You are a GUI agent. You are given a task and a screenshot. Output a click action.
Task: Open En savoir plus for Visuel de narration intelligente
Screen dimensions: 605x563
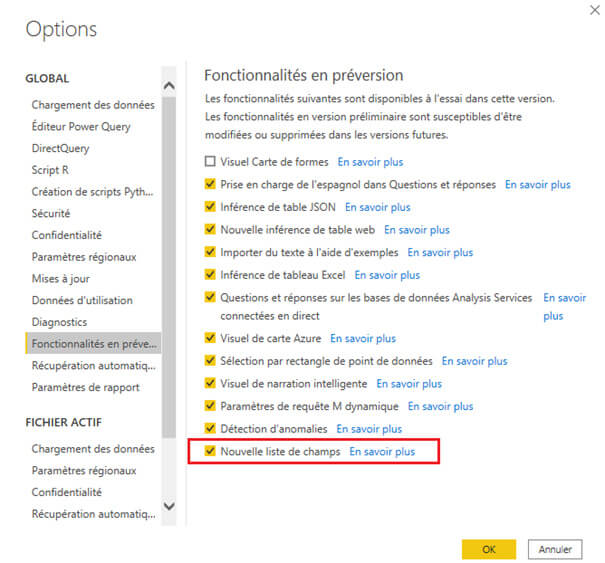409,384
